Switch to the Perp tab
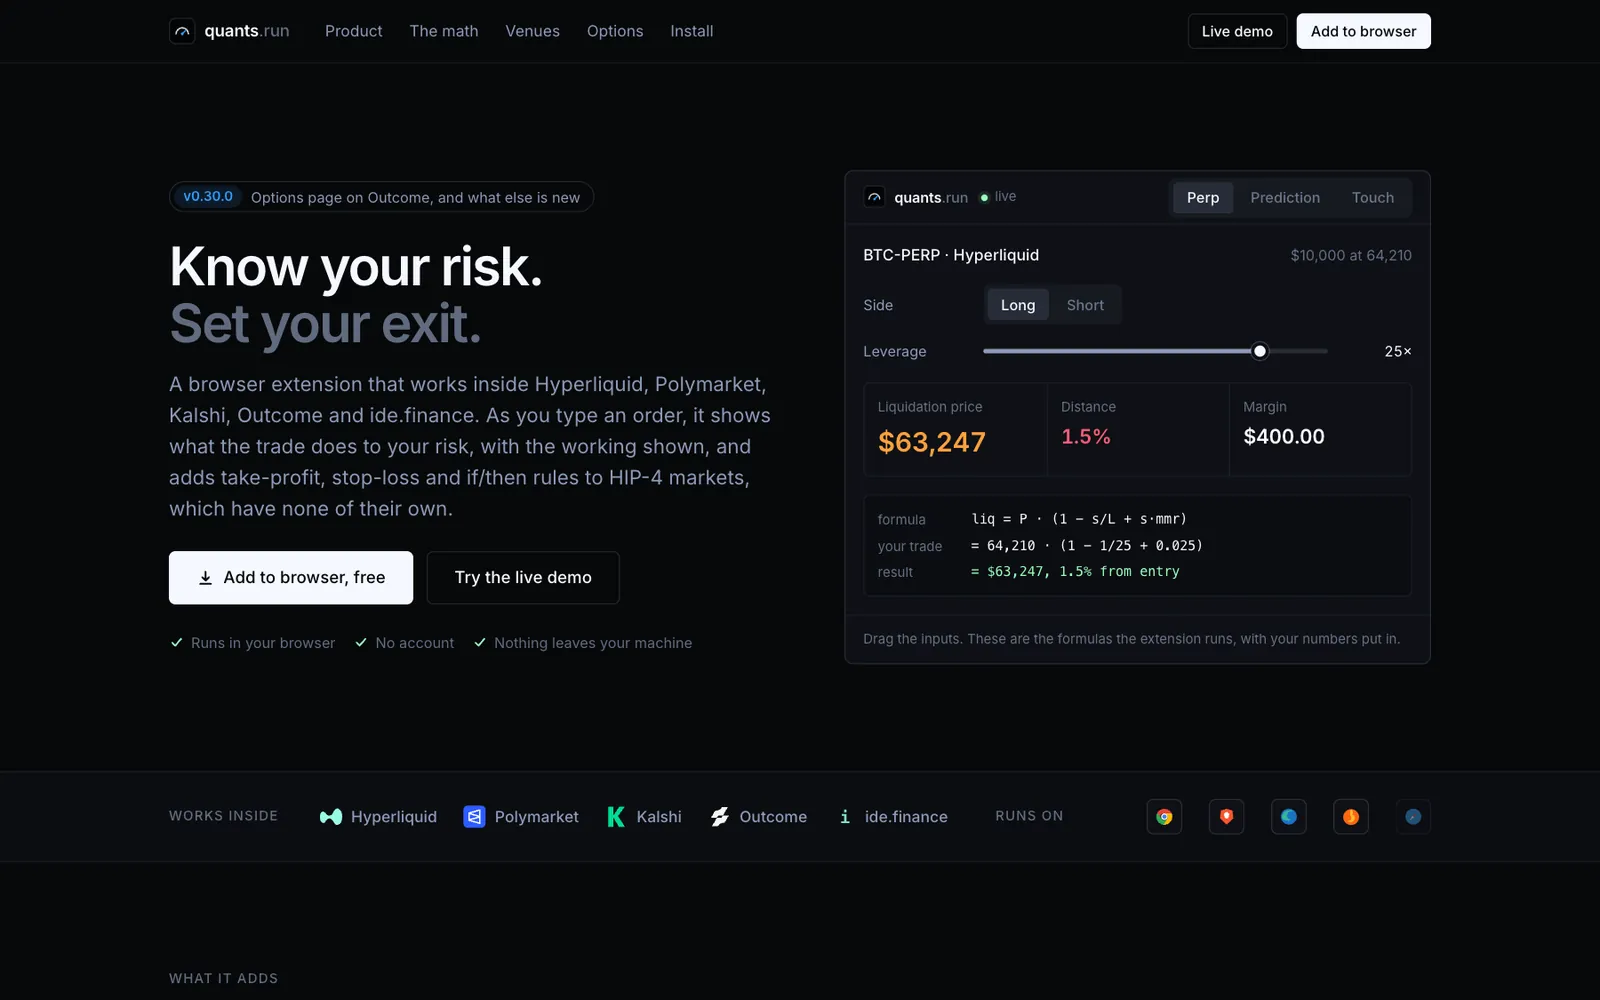 1203,197
